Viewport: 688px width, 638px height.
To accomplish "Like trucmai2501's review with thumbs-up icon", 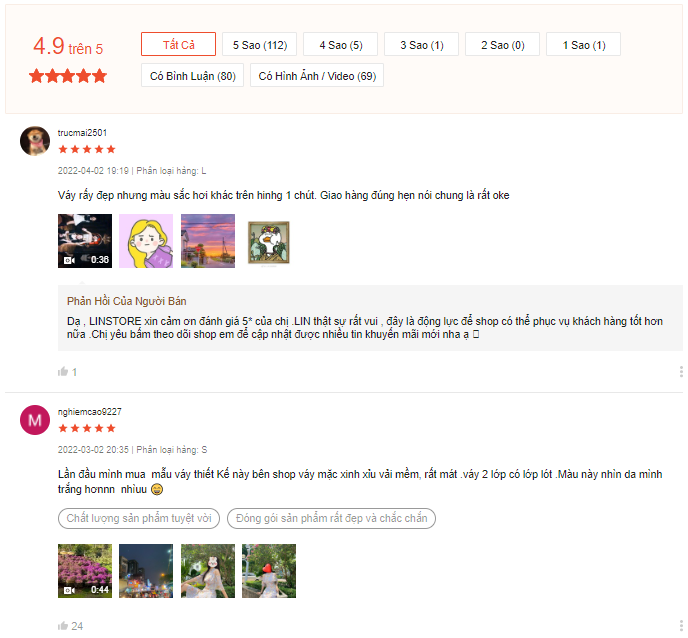I will pyautogui.click(x=63, y=372).
